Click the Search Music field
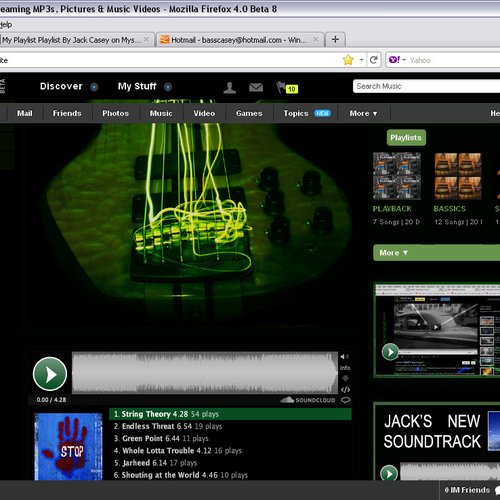 [427, 86]
